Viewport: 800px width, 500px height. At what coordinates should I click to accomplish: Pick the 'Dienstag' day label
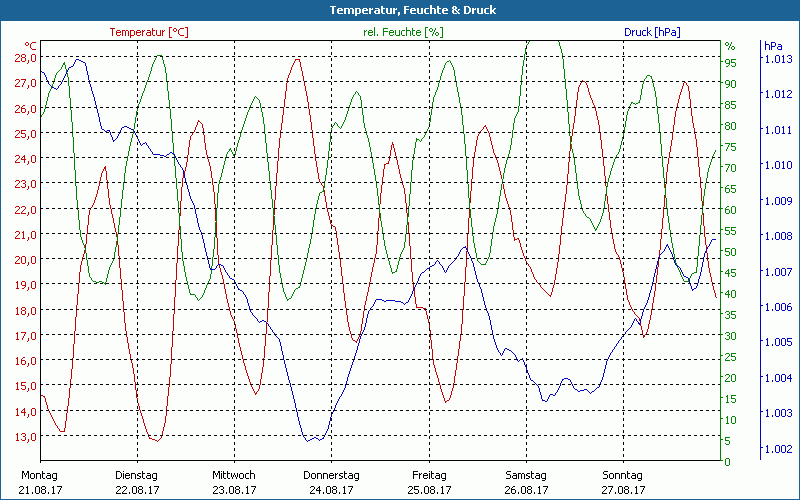(x=137, y=475)
